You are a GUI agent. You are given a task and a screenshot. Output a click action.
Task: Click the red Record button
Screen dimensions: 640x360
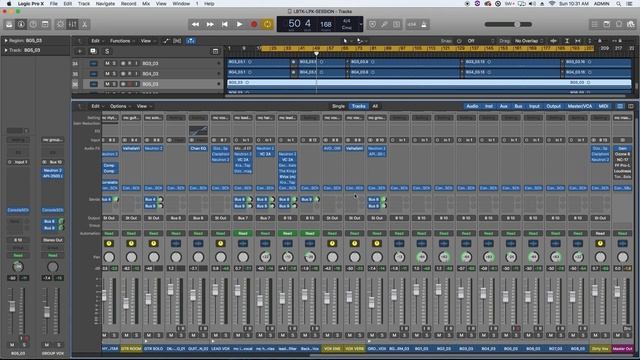[x=254, y=24]
